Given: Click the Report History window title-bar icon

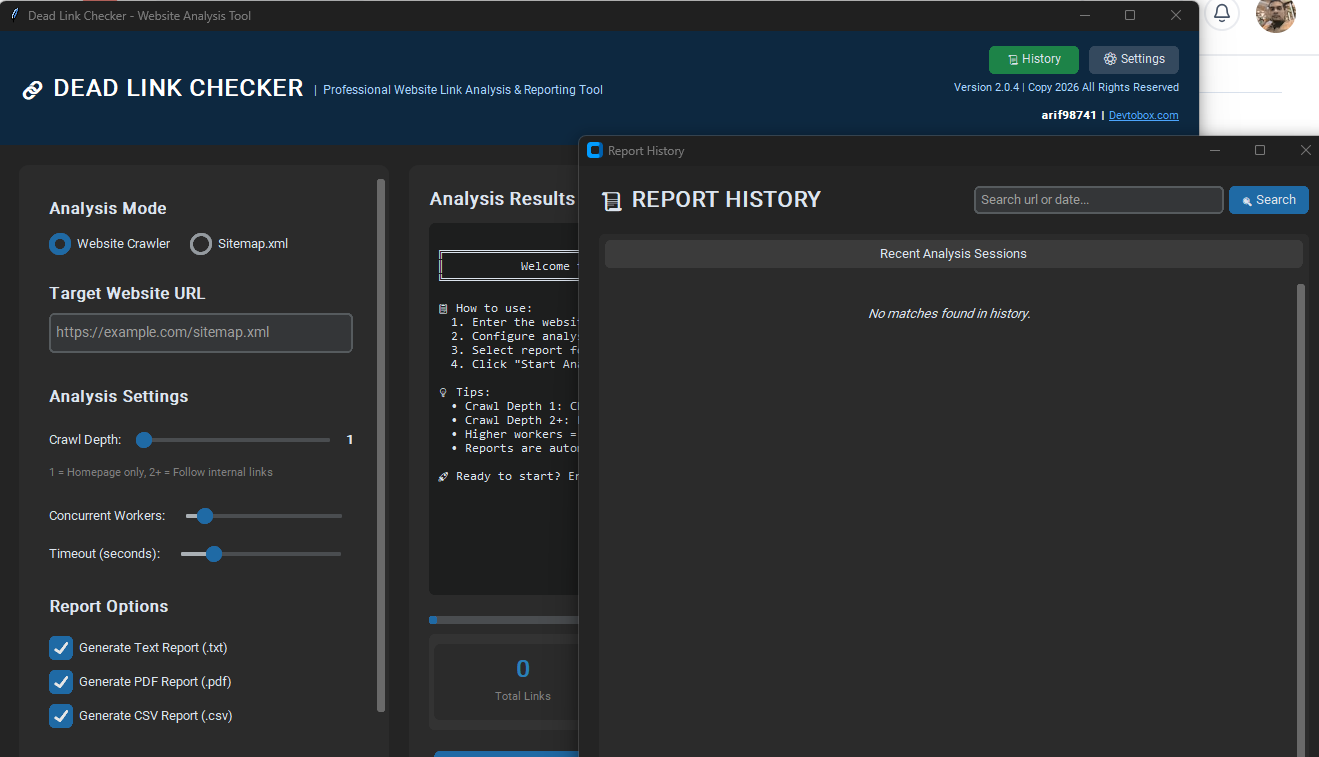Looking at the screenshot, I should click(x=594, y=149).
